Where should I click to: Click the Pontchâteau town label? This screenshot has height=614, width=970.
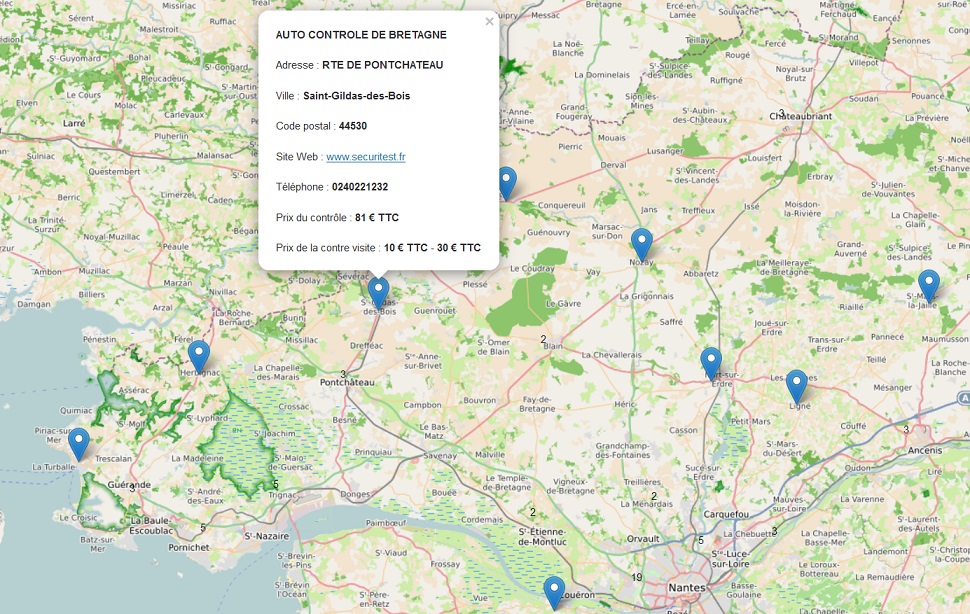click(x=347, y=383)
